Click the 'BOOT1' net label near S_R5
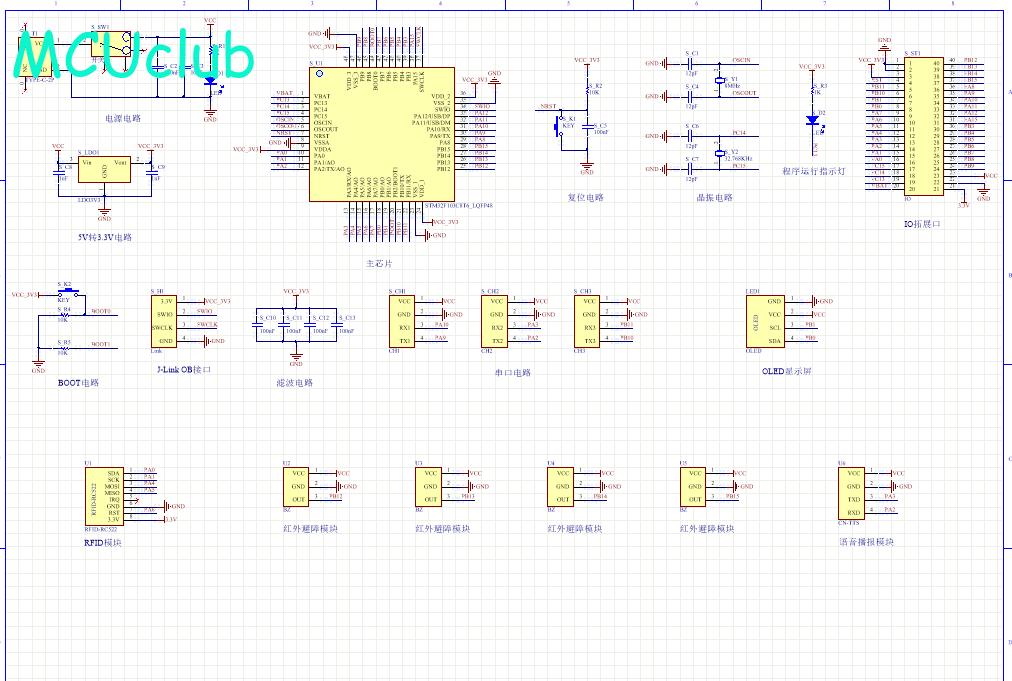The width and height of the screenshot is (1012, 681). tap(101, 344)
